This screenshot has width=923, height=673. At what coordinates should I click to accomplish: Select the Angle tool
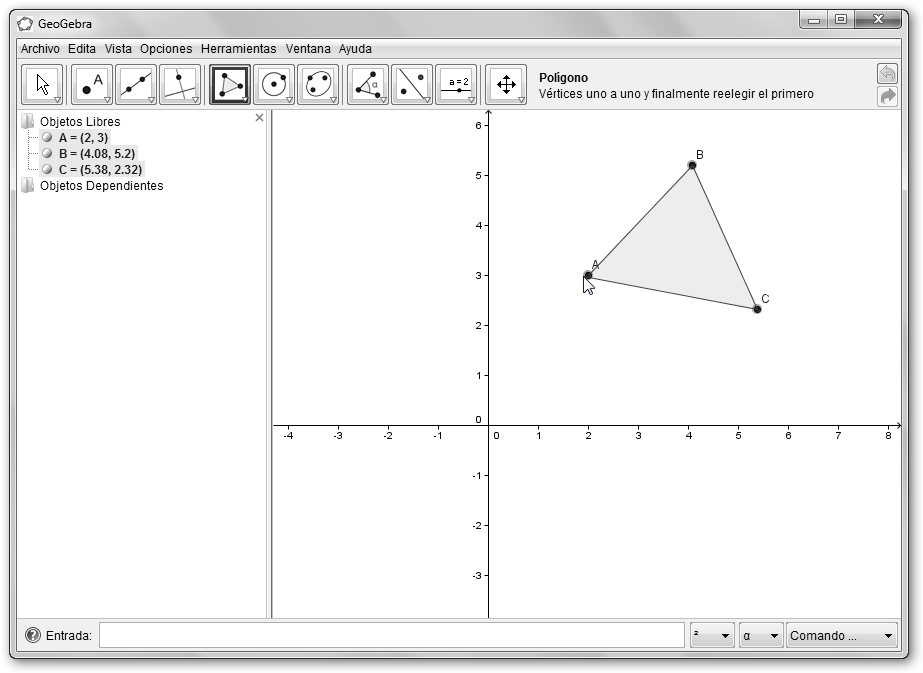[x=368, y=85]
